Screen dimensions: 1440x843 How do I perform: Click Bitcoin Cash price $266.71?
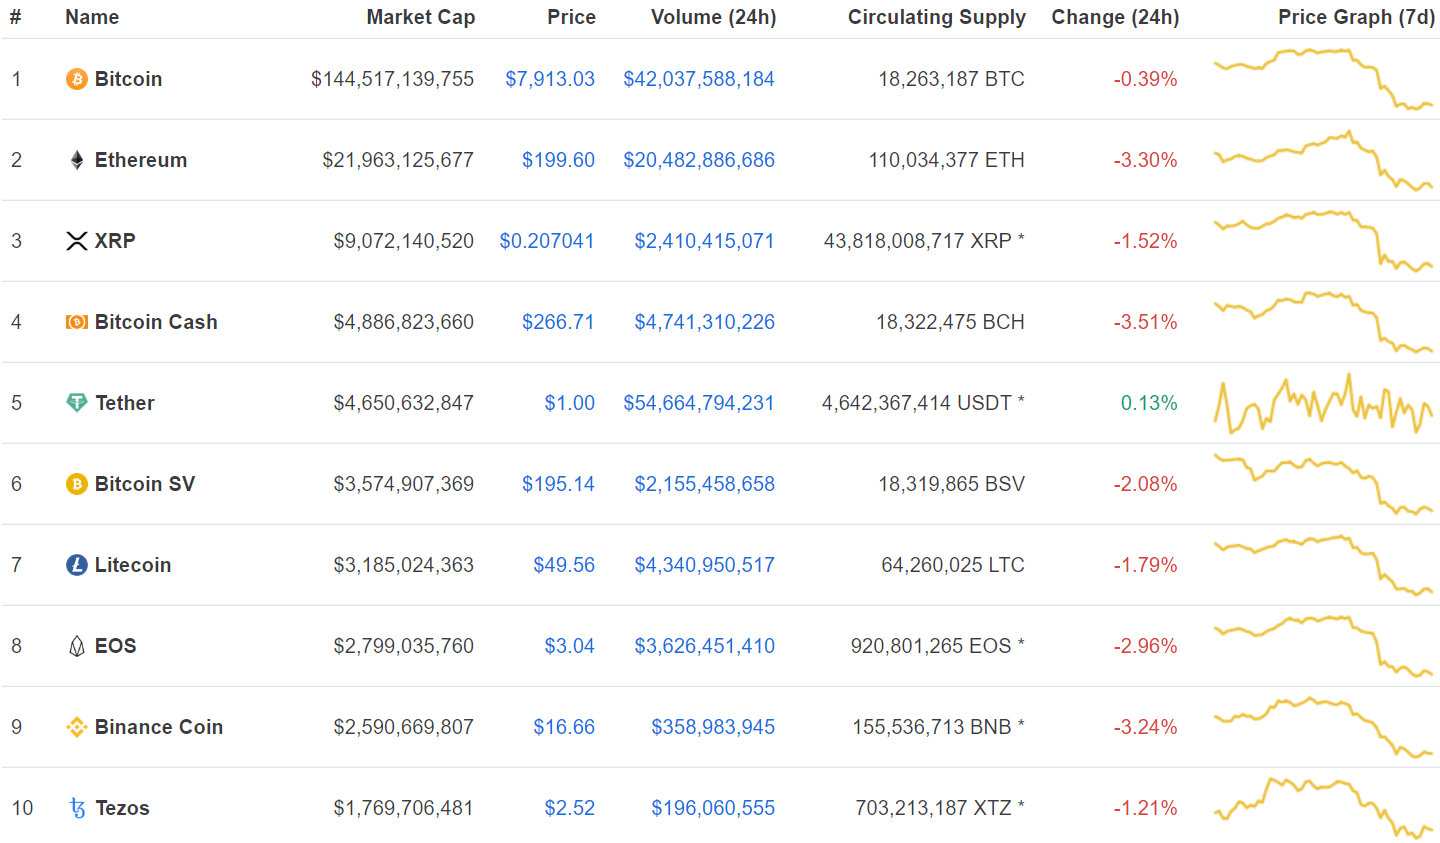click(x=558, y=322)
